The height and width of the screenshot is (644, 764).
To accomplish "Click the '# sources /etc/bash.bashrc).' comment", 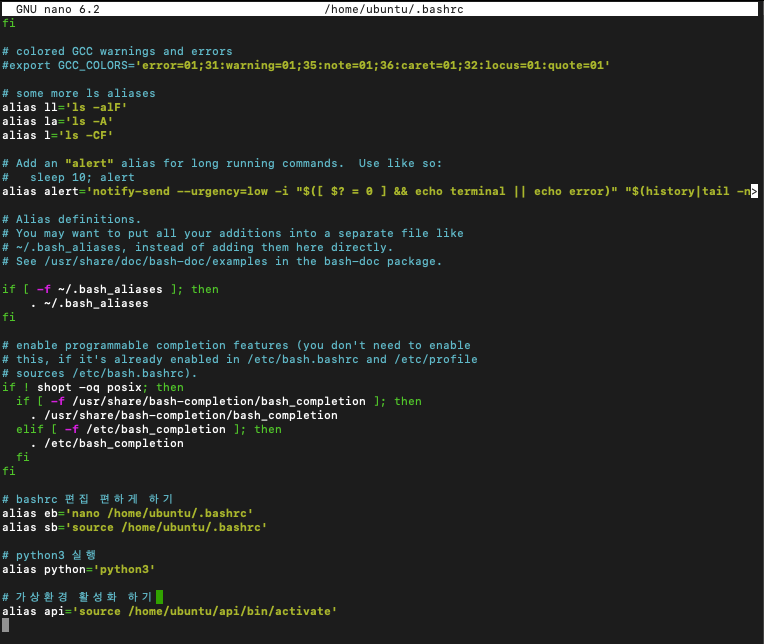I will coord(99,374).
